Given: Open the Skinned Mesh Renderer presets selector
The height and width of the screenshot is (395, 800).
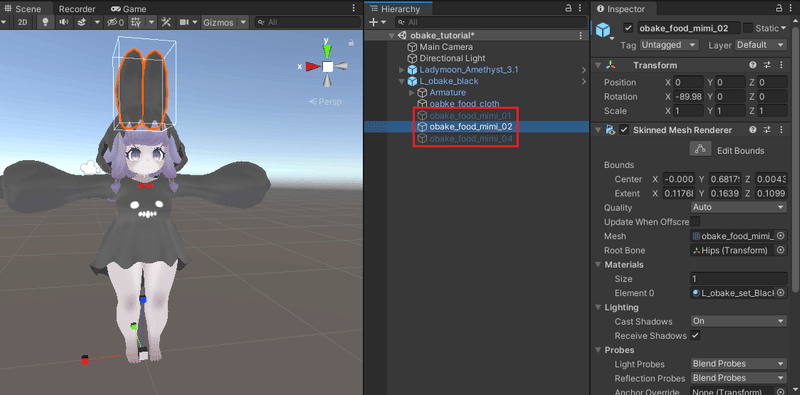Looking at the screenshot, I should click(767, 130).
